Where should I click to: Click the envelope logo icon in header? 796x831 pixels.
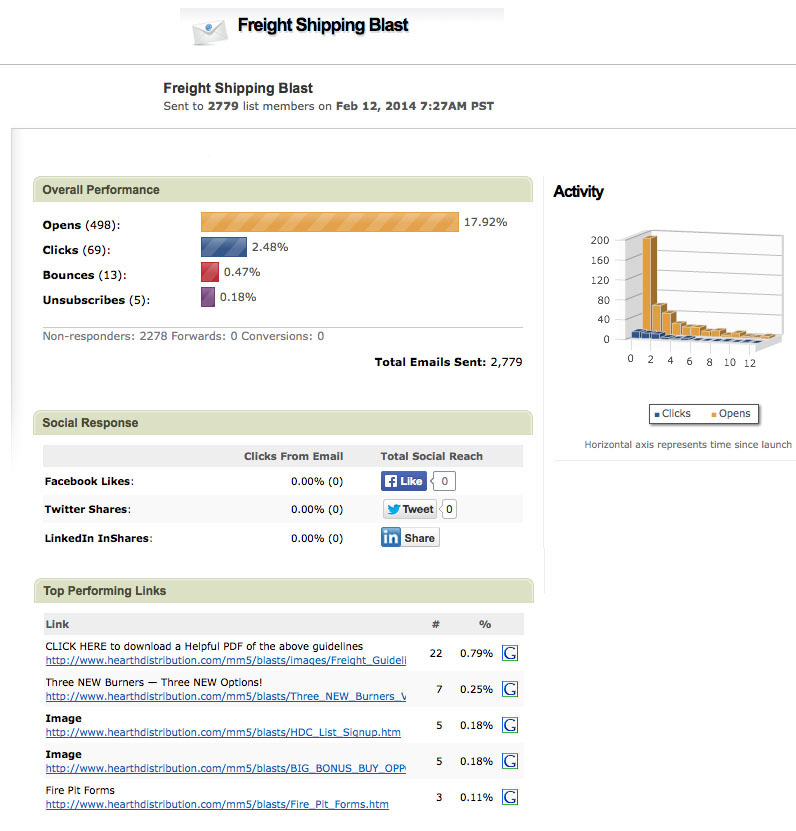(x=210, y=30)
